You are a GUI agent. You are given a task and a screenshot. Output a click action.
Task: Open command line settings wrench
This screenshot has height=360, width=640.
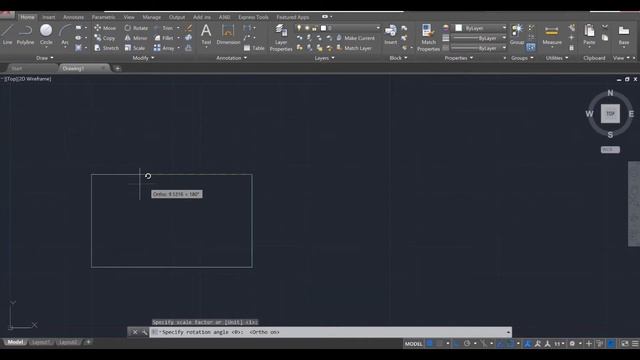pyautogui.click(x=144, y=332)
